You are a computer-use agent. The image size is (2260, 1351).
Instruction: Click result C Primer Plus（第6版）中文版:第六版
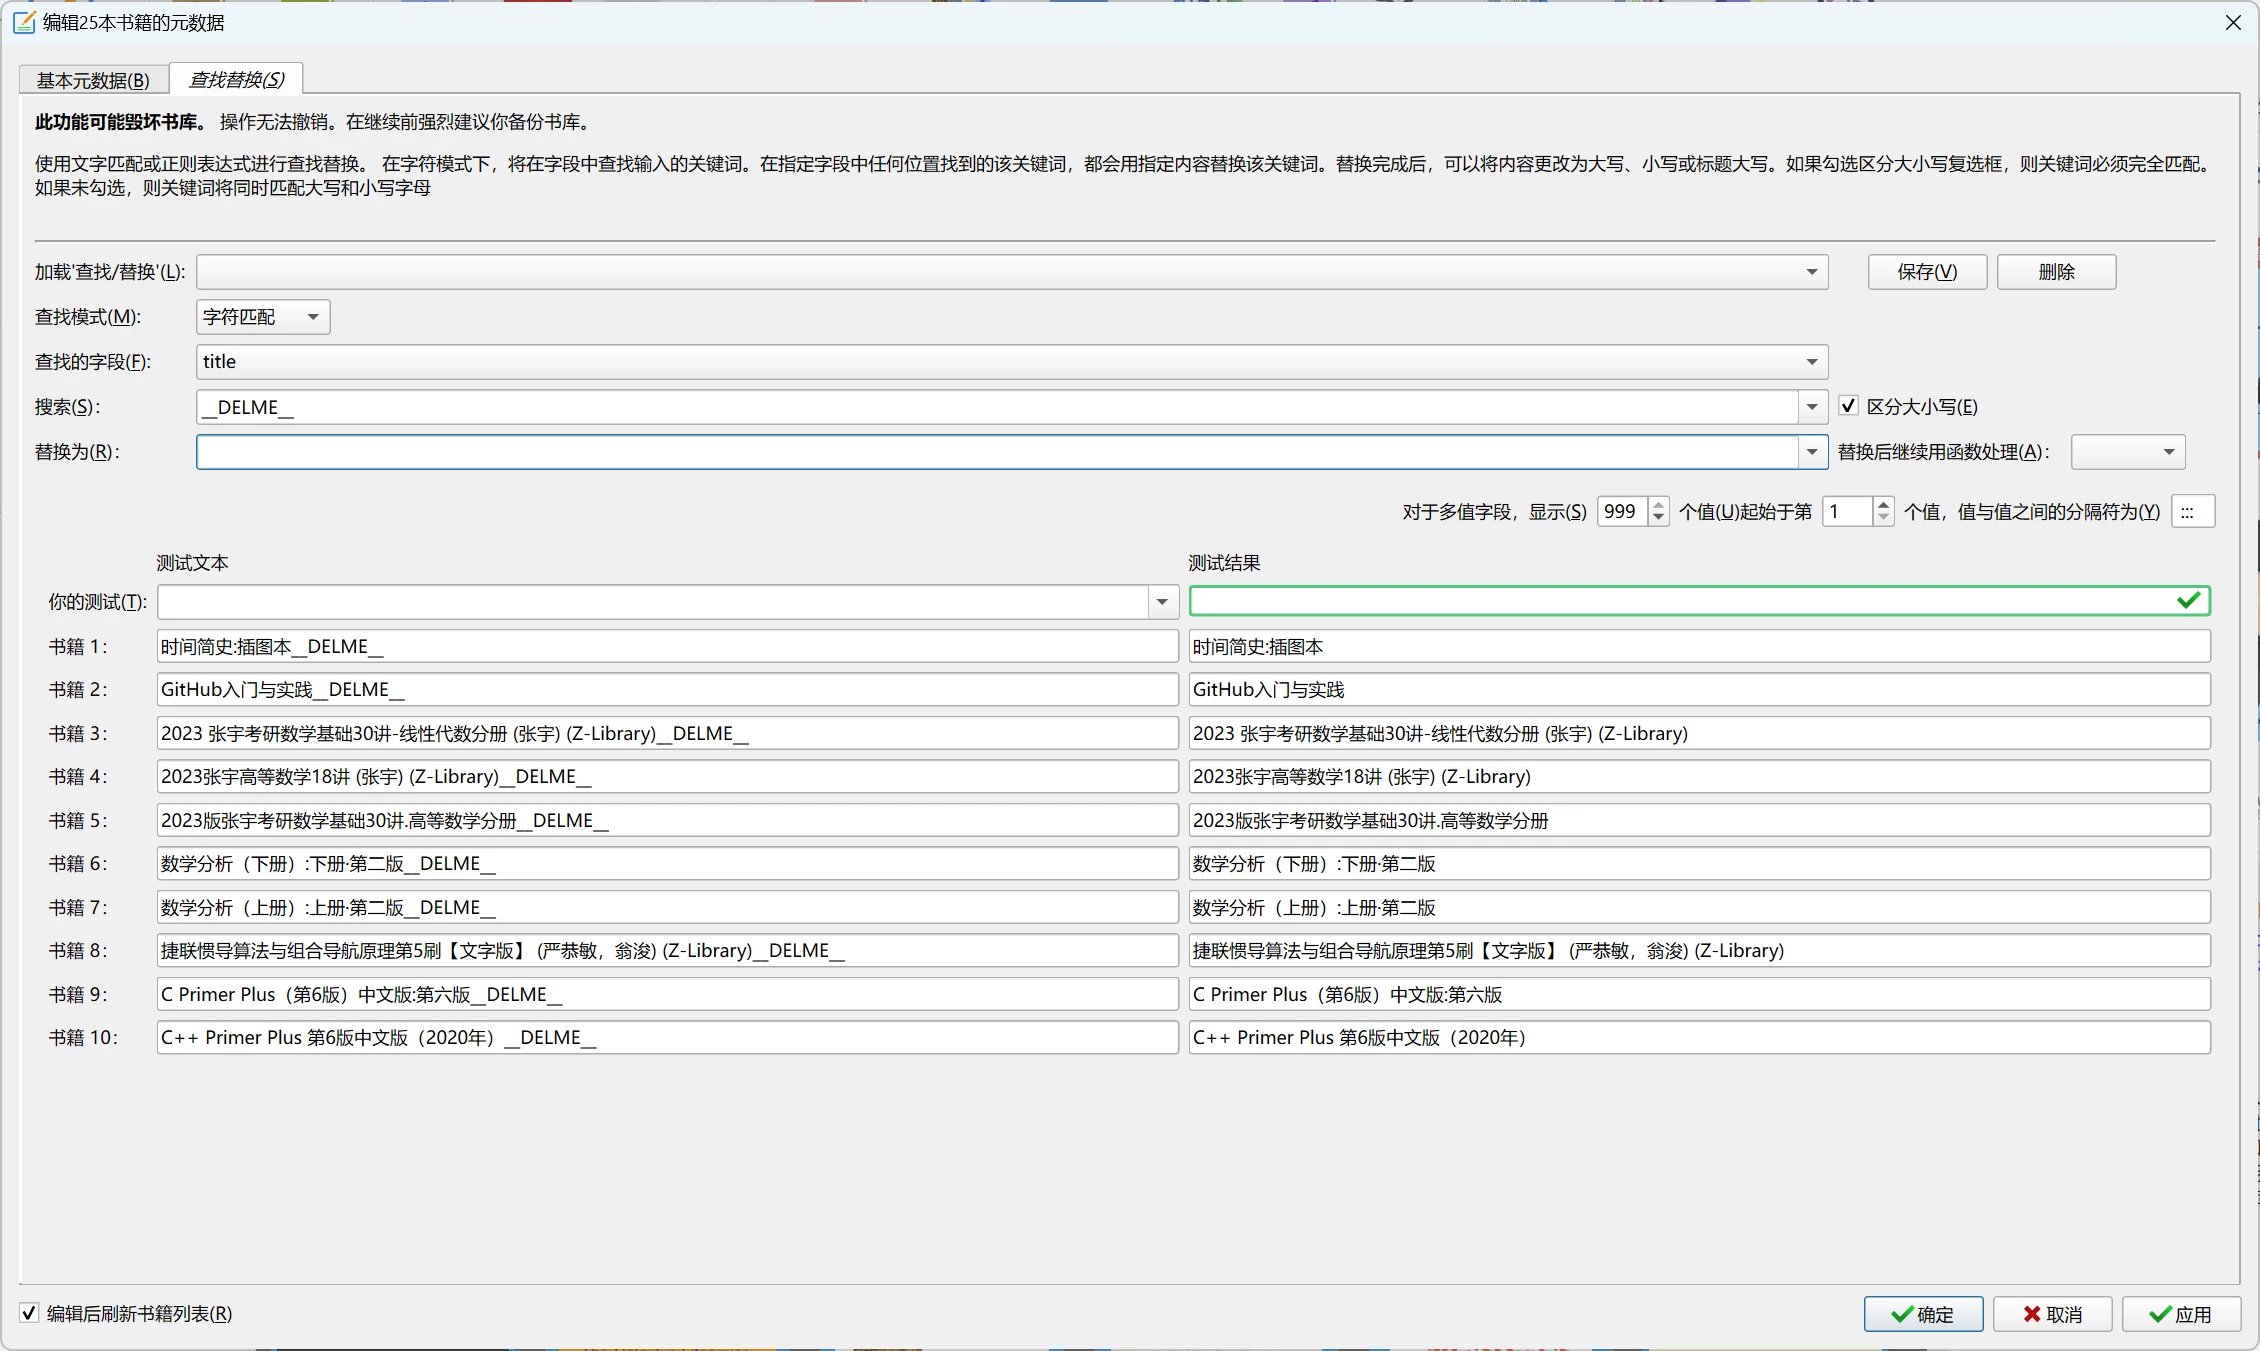(x=1699, y=994)
